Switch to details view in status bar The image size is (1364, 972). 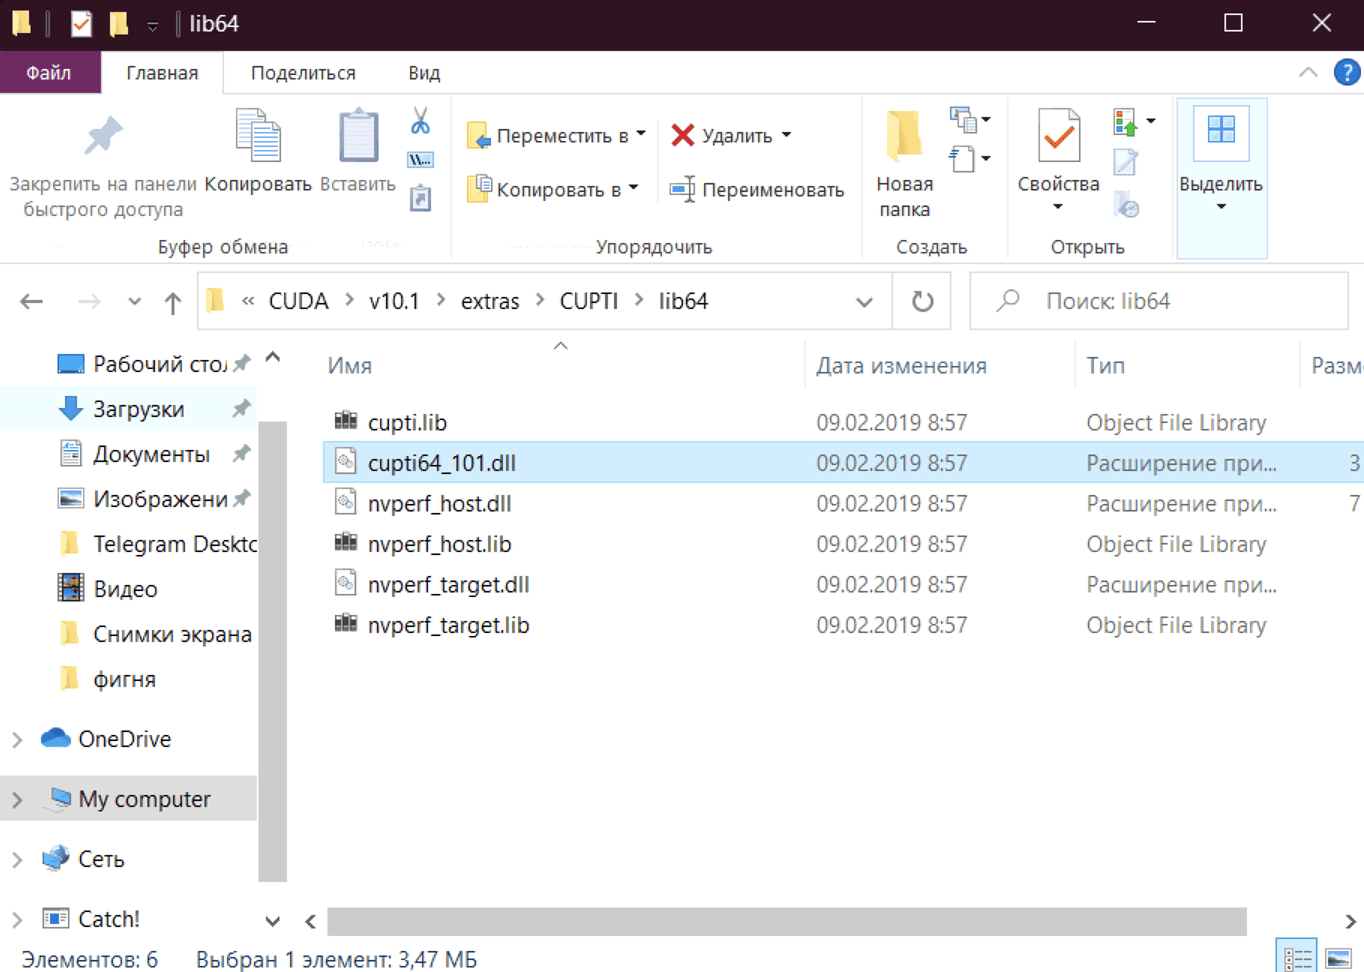pyautogui.click(x=1297, y=958)
